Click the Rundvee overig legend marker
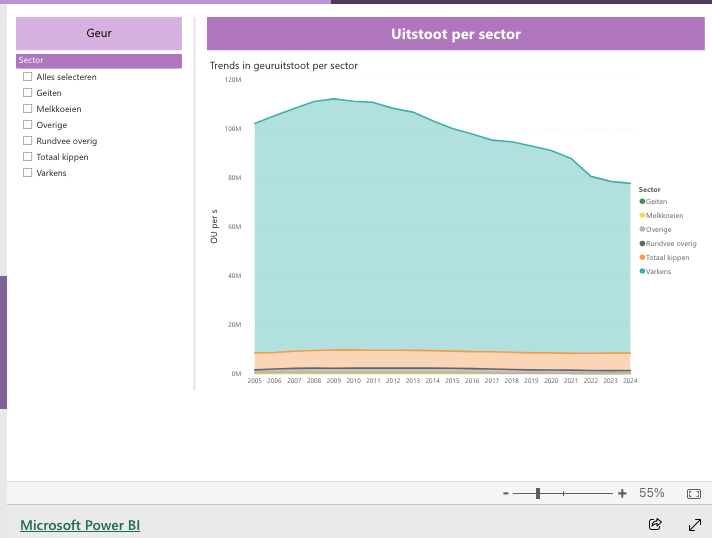This screenshot has width=712, height=538. tap(642, 244)
